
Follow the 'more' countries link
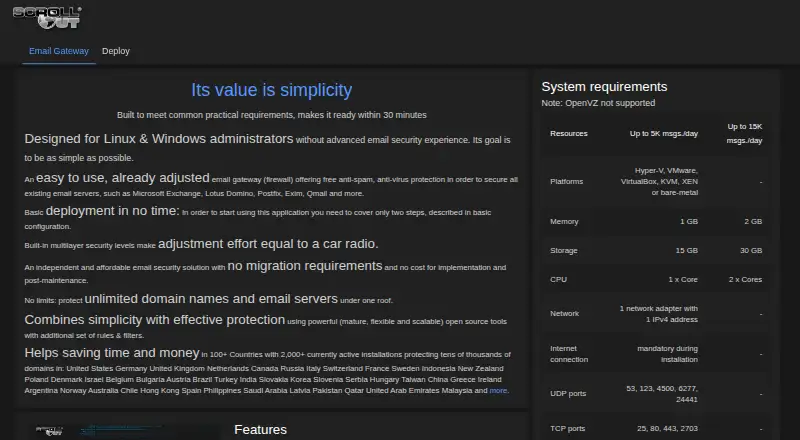pos(498,390)
